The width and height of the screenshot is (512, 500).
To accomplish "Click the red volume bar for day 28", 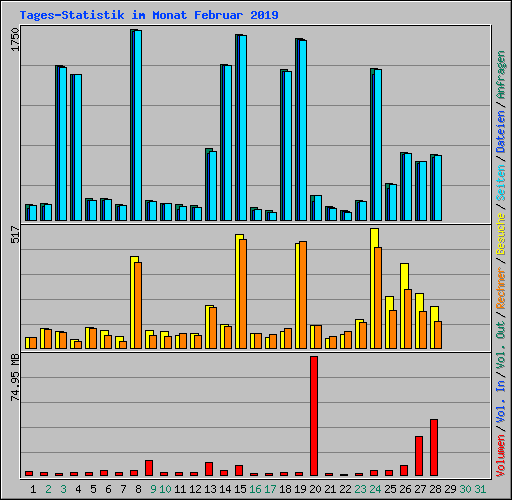I will [434, 447].
